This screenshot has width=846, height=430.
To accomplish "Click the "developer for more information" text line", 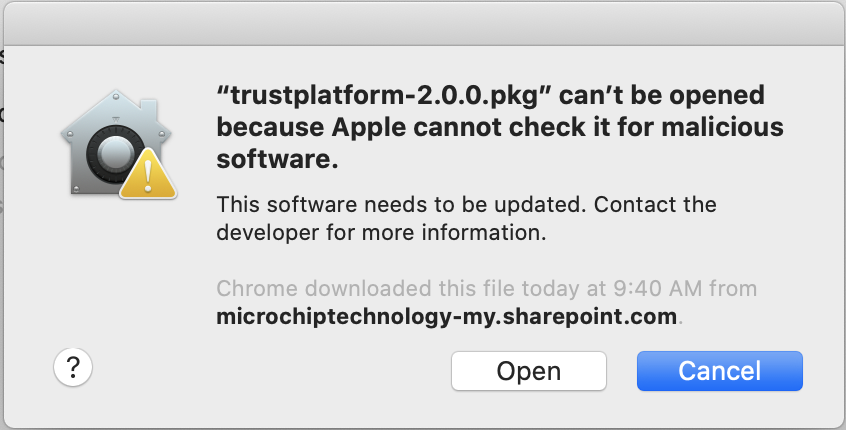I will pos(381,235).
